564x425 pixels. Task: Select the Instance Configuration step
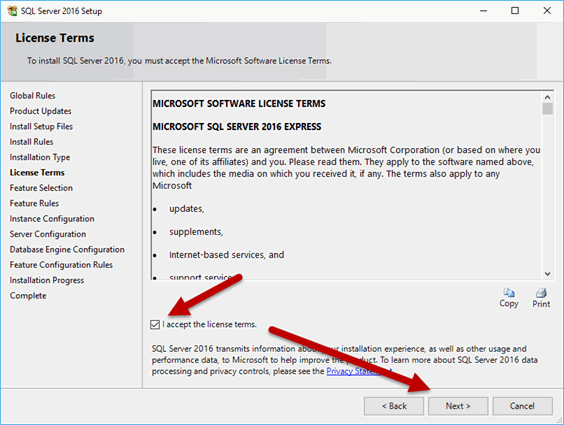point(52,219)
